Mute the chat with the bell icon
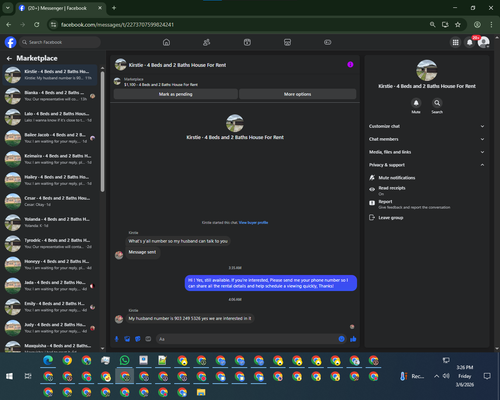The image size is (500, 400). pos(416,103)
